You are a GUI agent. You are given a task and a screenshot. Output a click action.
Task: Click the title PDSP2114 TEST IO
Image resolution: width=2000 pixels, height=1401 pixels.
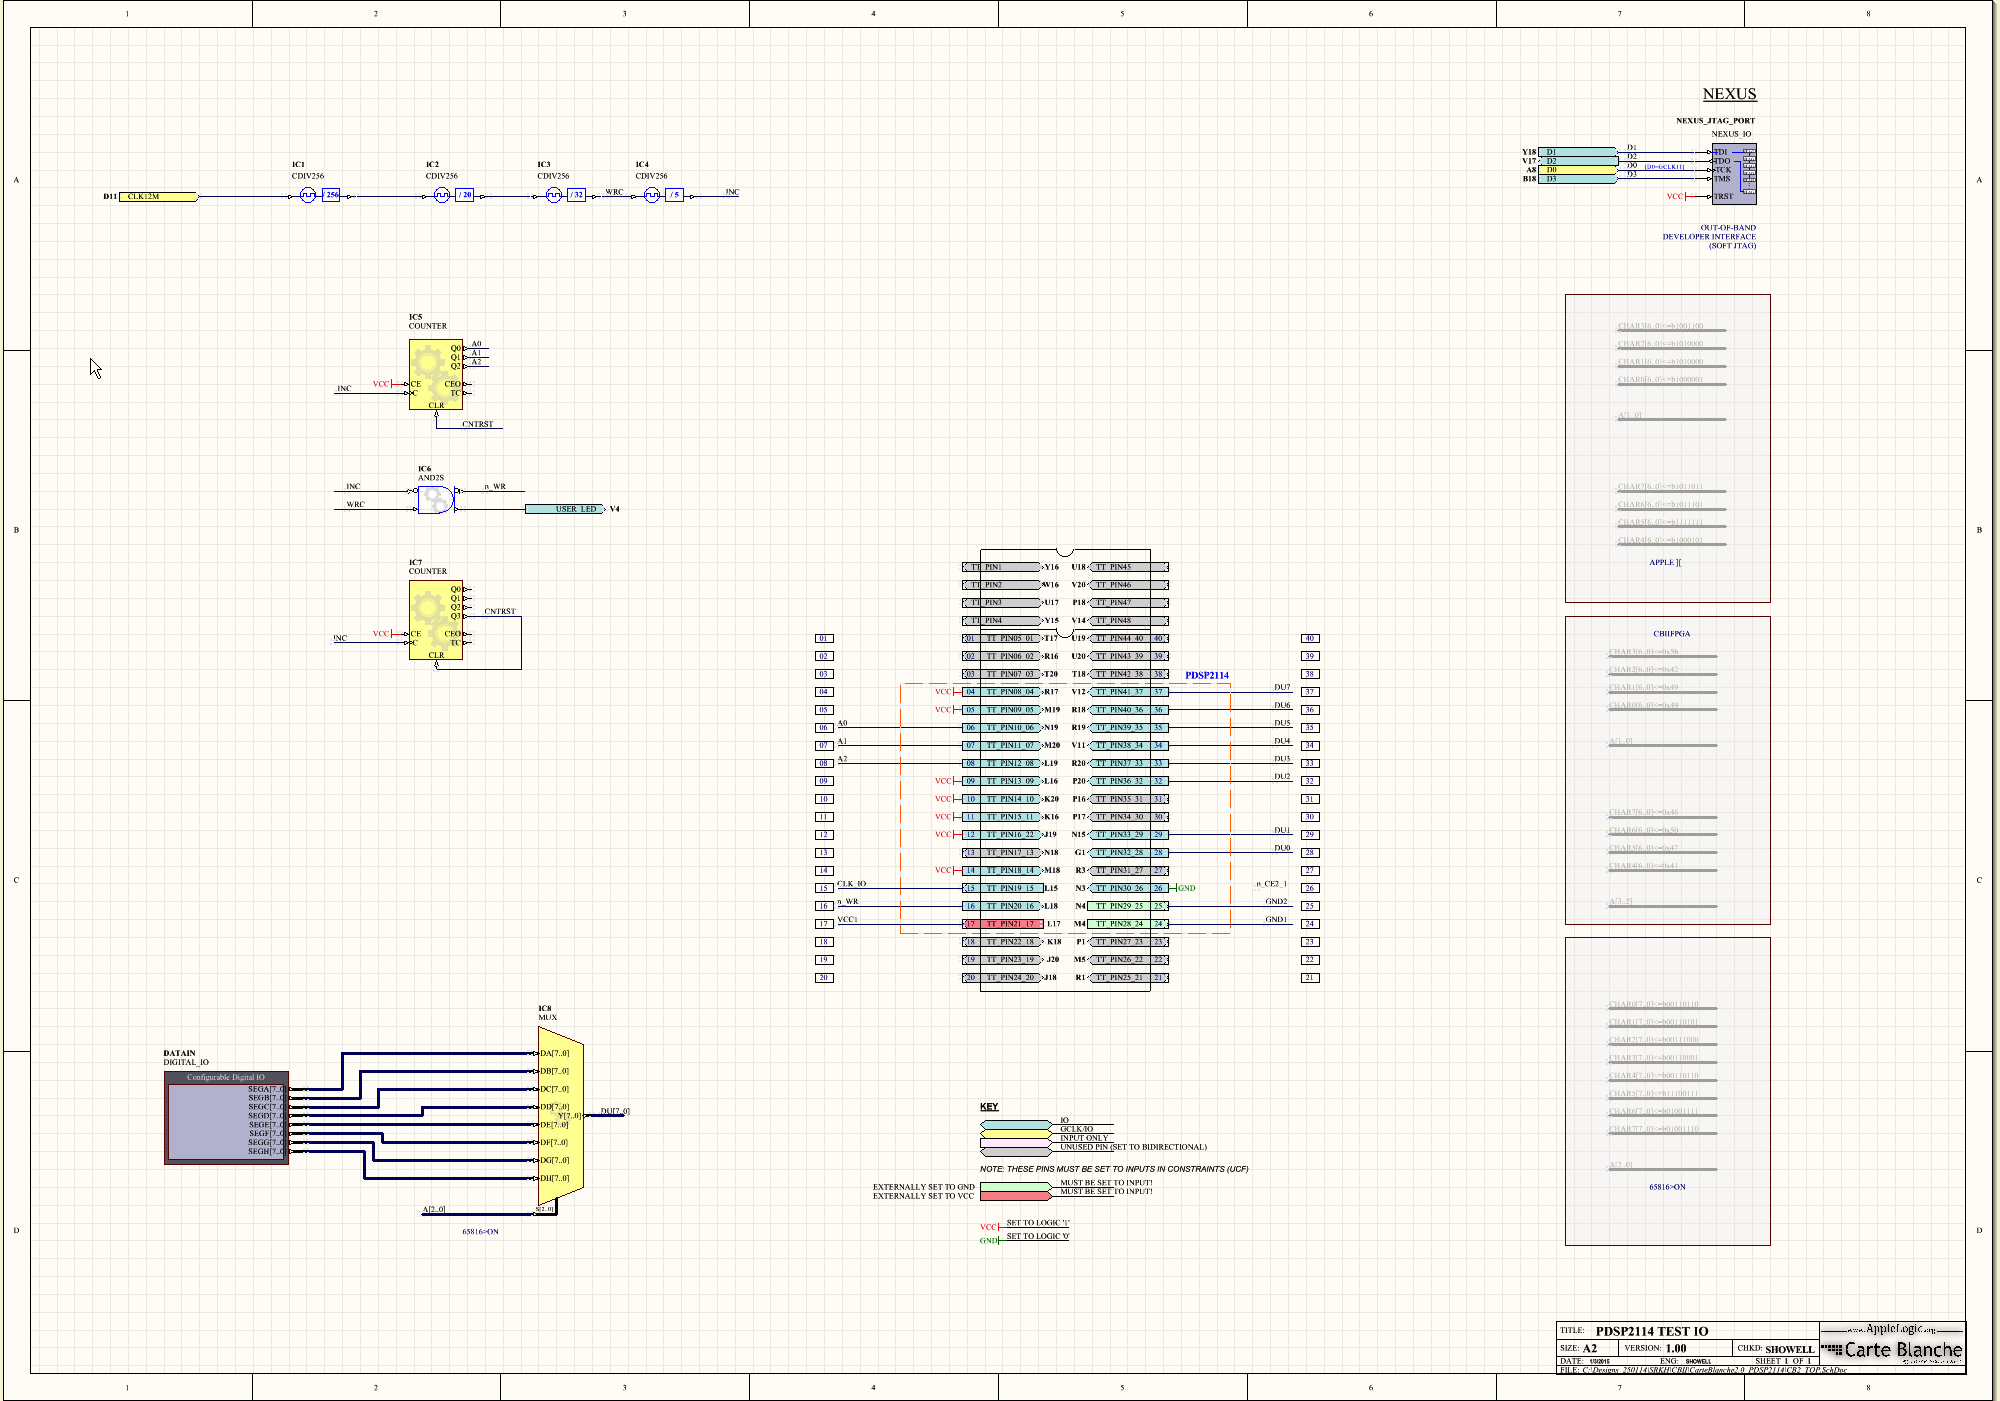tap(1652, 1331)
